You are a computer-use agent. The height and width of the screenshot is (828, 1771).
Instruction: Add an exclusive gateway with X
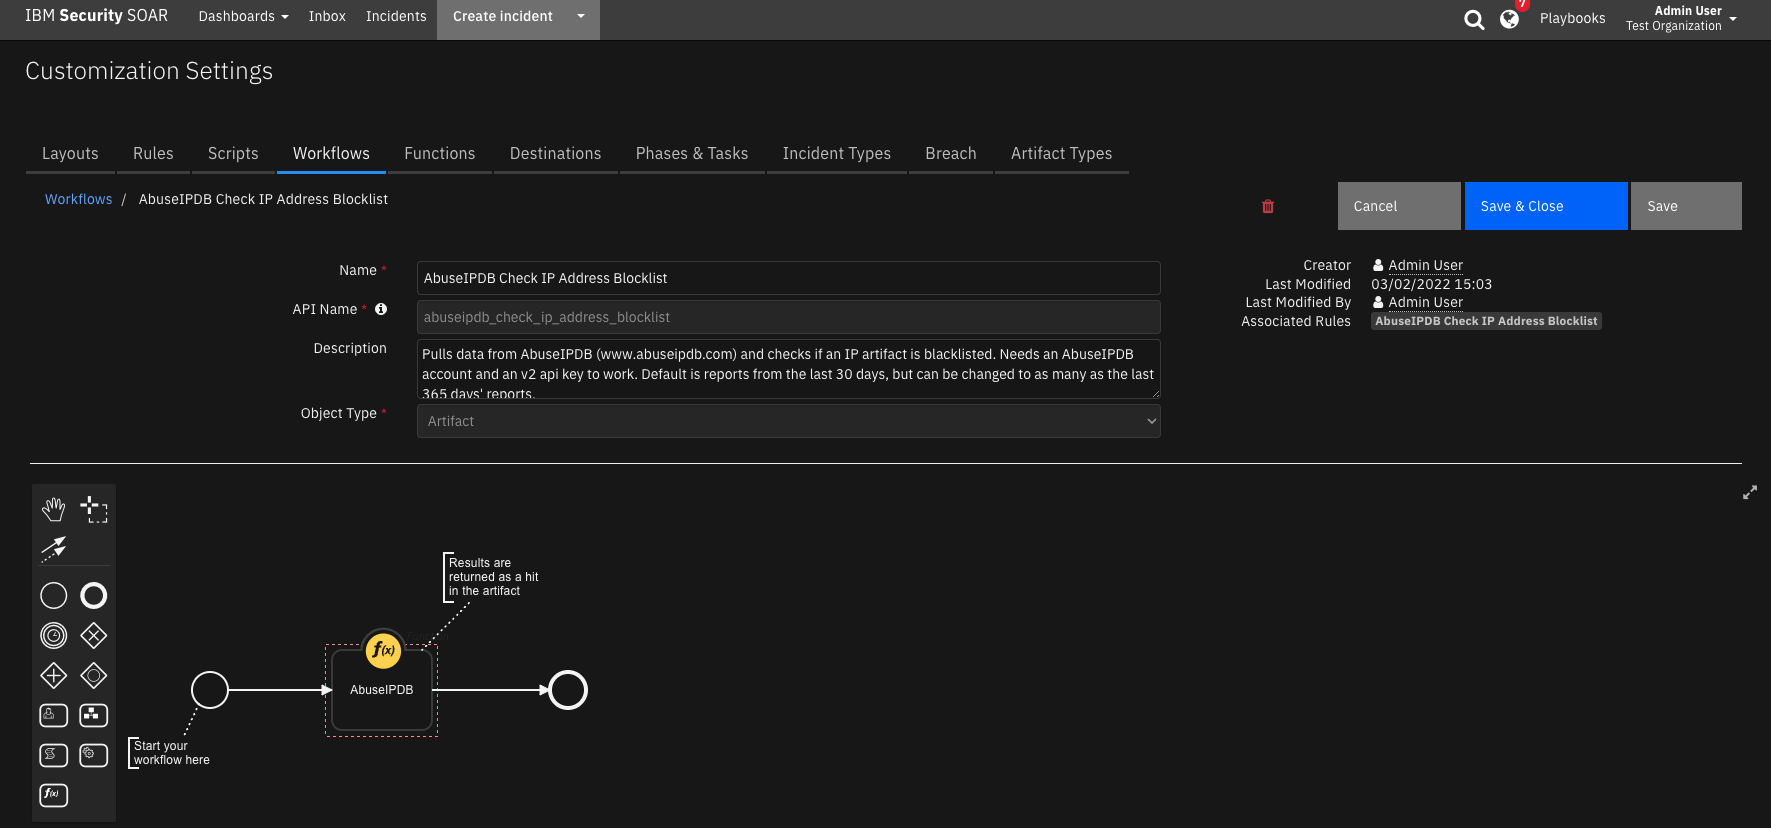tap(94, 636)
